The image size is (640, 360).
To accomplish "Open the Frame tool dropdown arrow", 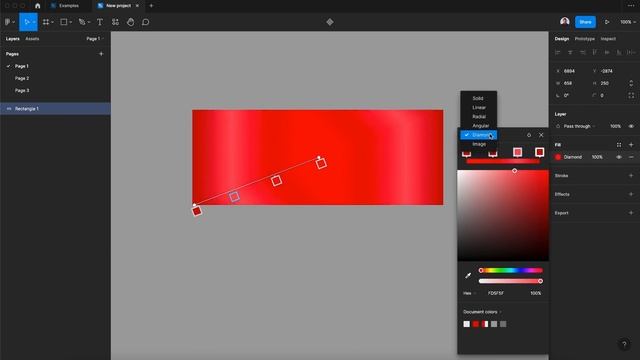I will (x=52, y=22).
